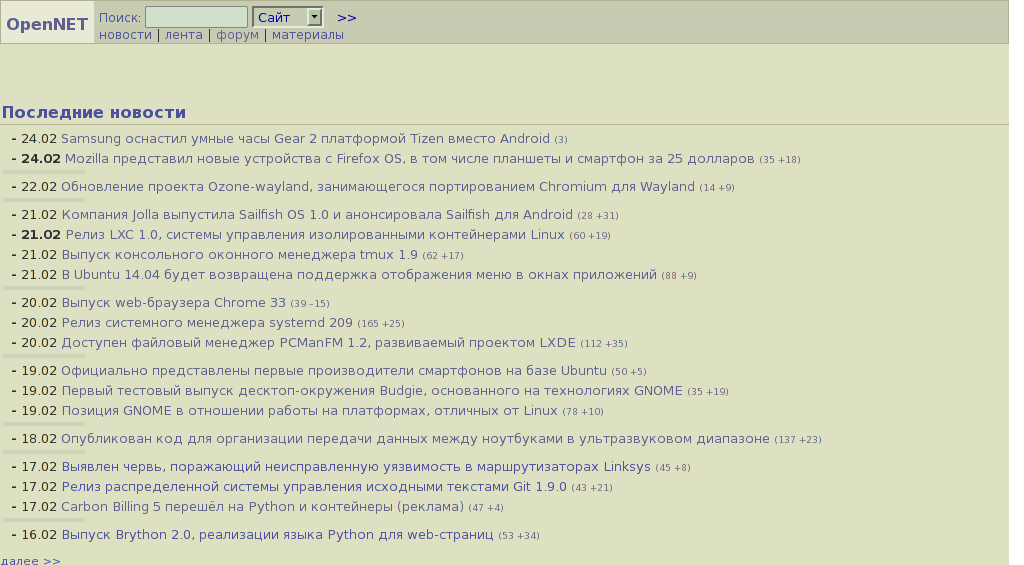Open the материалы menu link
This screenshot has height=565, width=1024.
308,35
